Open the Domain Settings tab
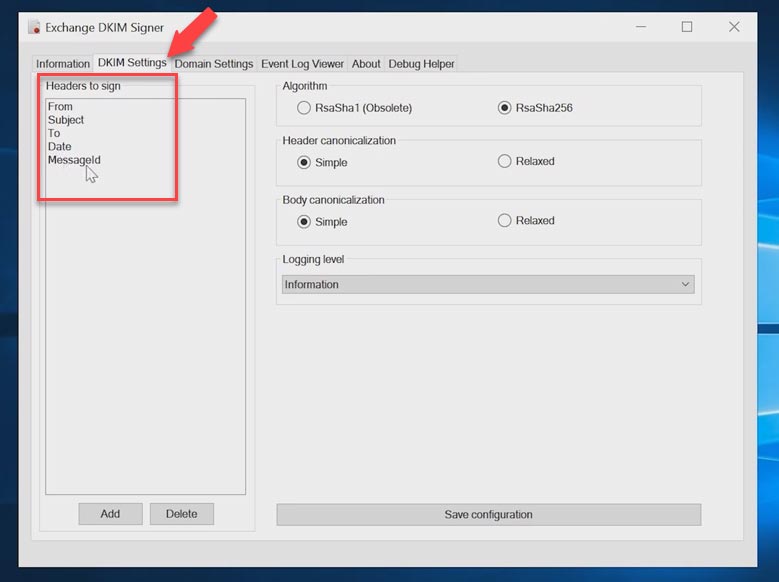 [214, 64]
